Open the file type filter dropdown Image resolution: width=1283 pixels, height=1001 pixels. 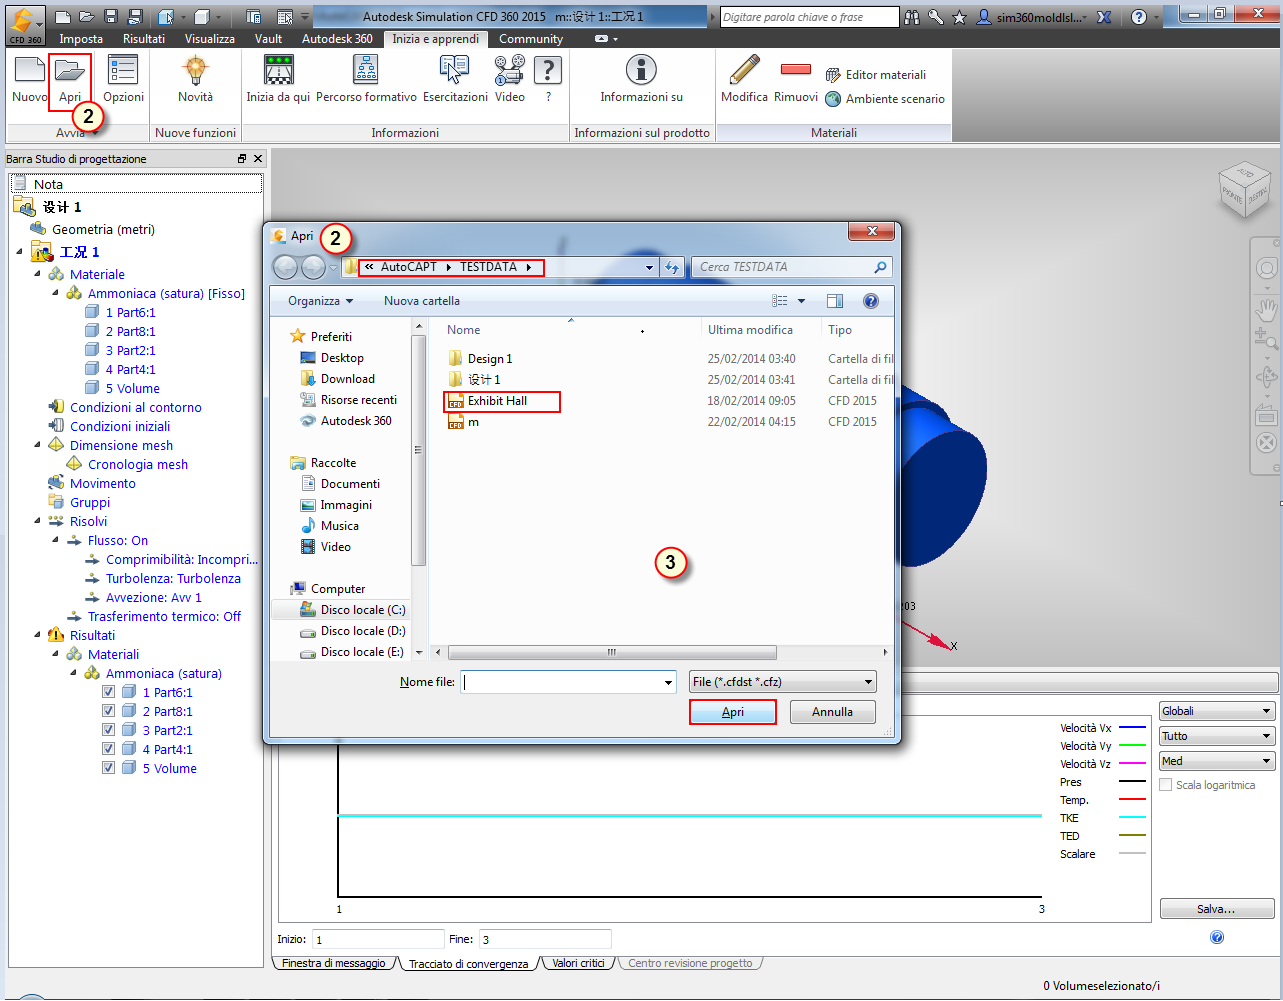783,682
